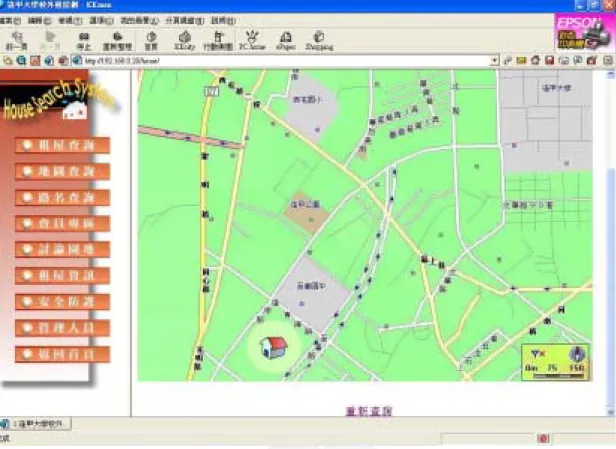Click the small house icon in address toolbar

tap(535, 60)
